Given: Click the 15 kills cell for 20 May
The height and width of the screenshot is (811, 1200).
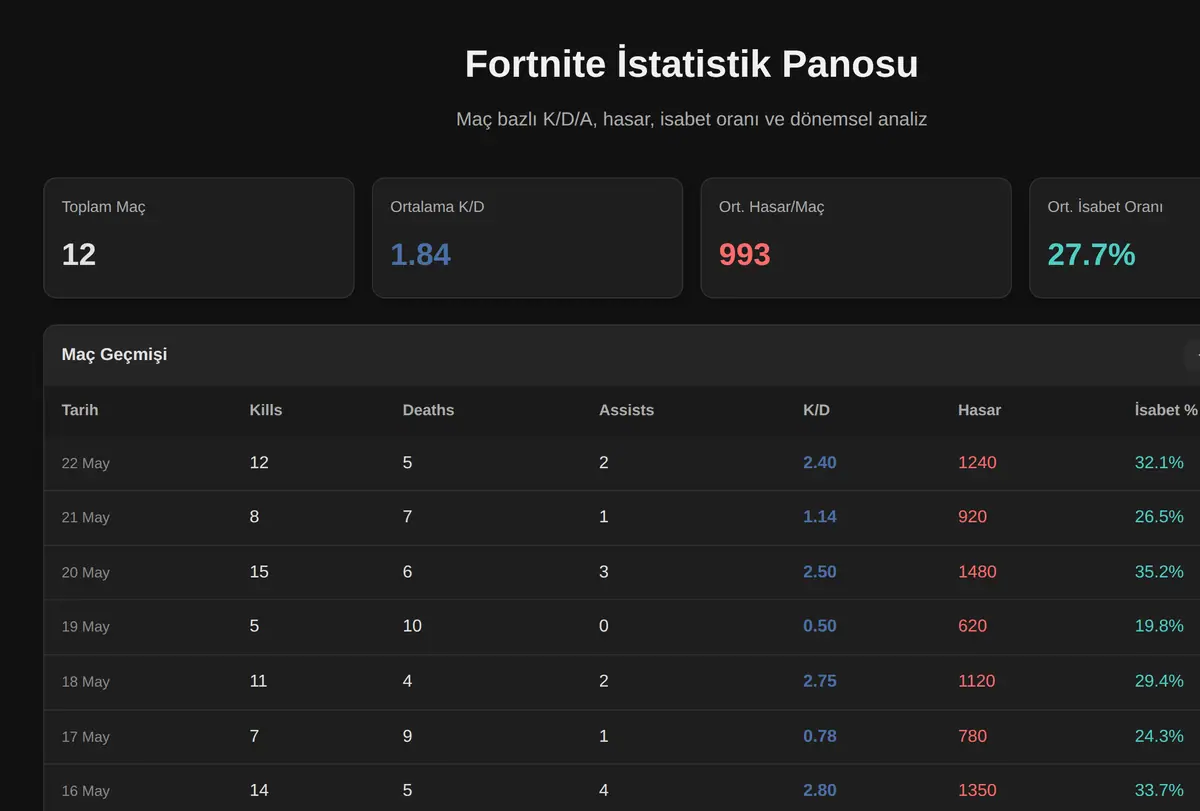Looking at the screenshot, I should (x=259, y=572).
